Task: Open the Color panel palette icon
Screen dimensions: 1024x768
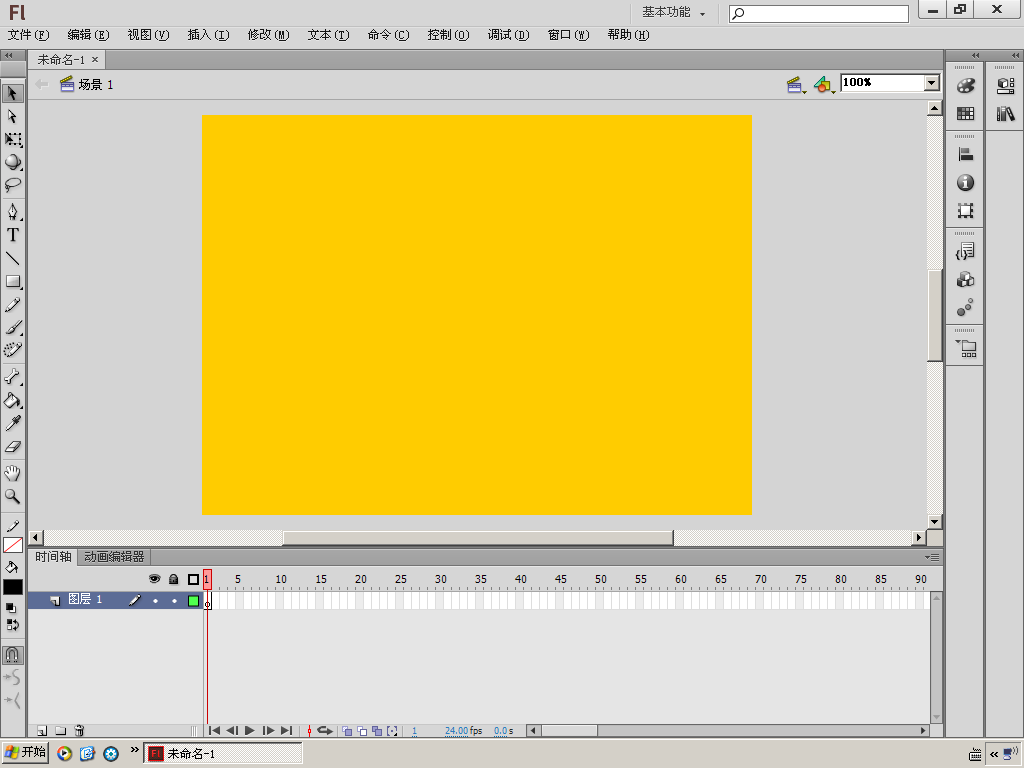Action: 965,86
